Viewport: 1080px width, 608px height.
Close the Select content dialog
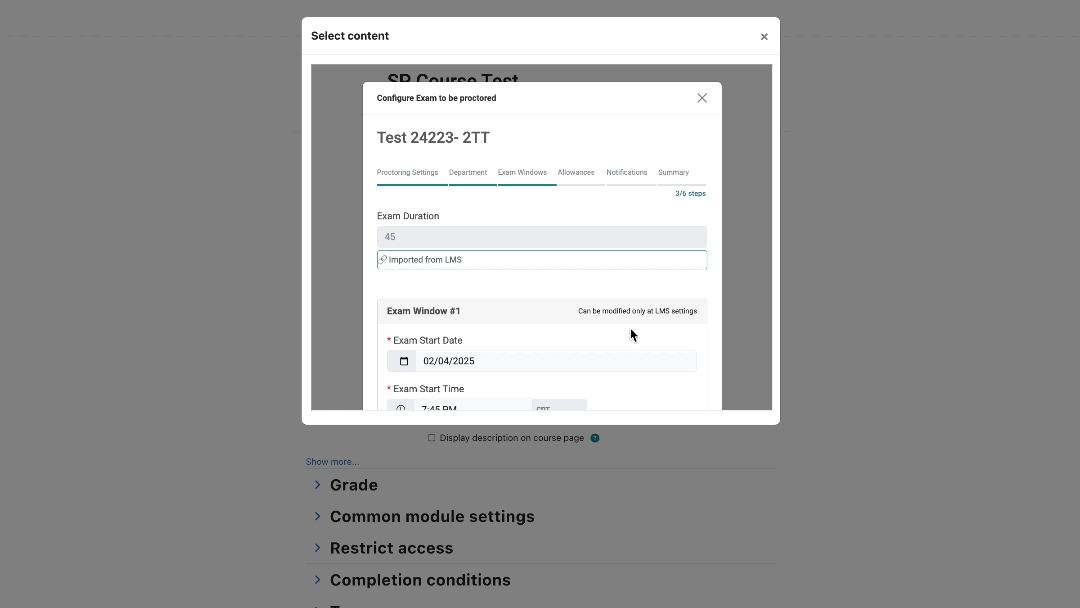pyautogui.click(x=764, y=36)
